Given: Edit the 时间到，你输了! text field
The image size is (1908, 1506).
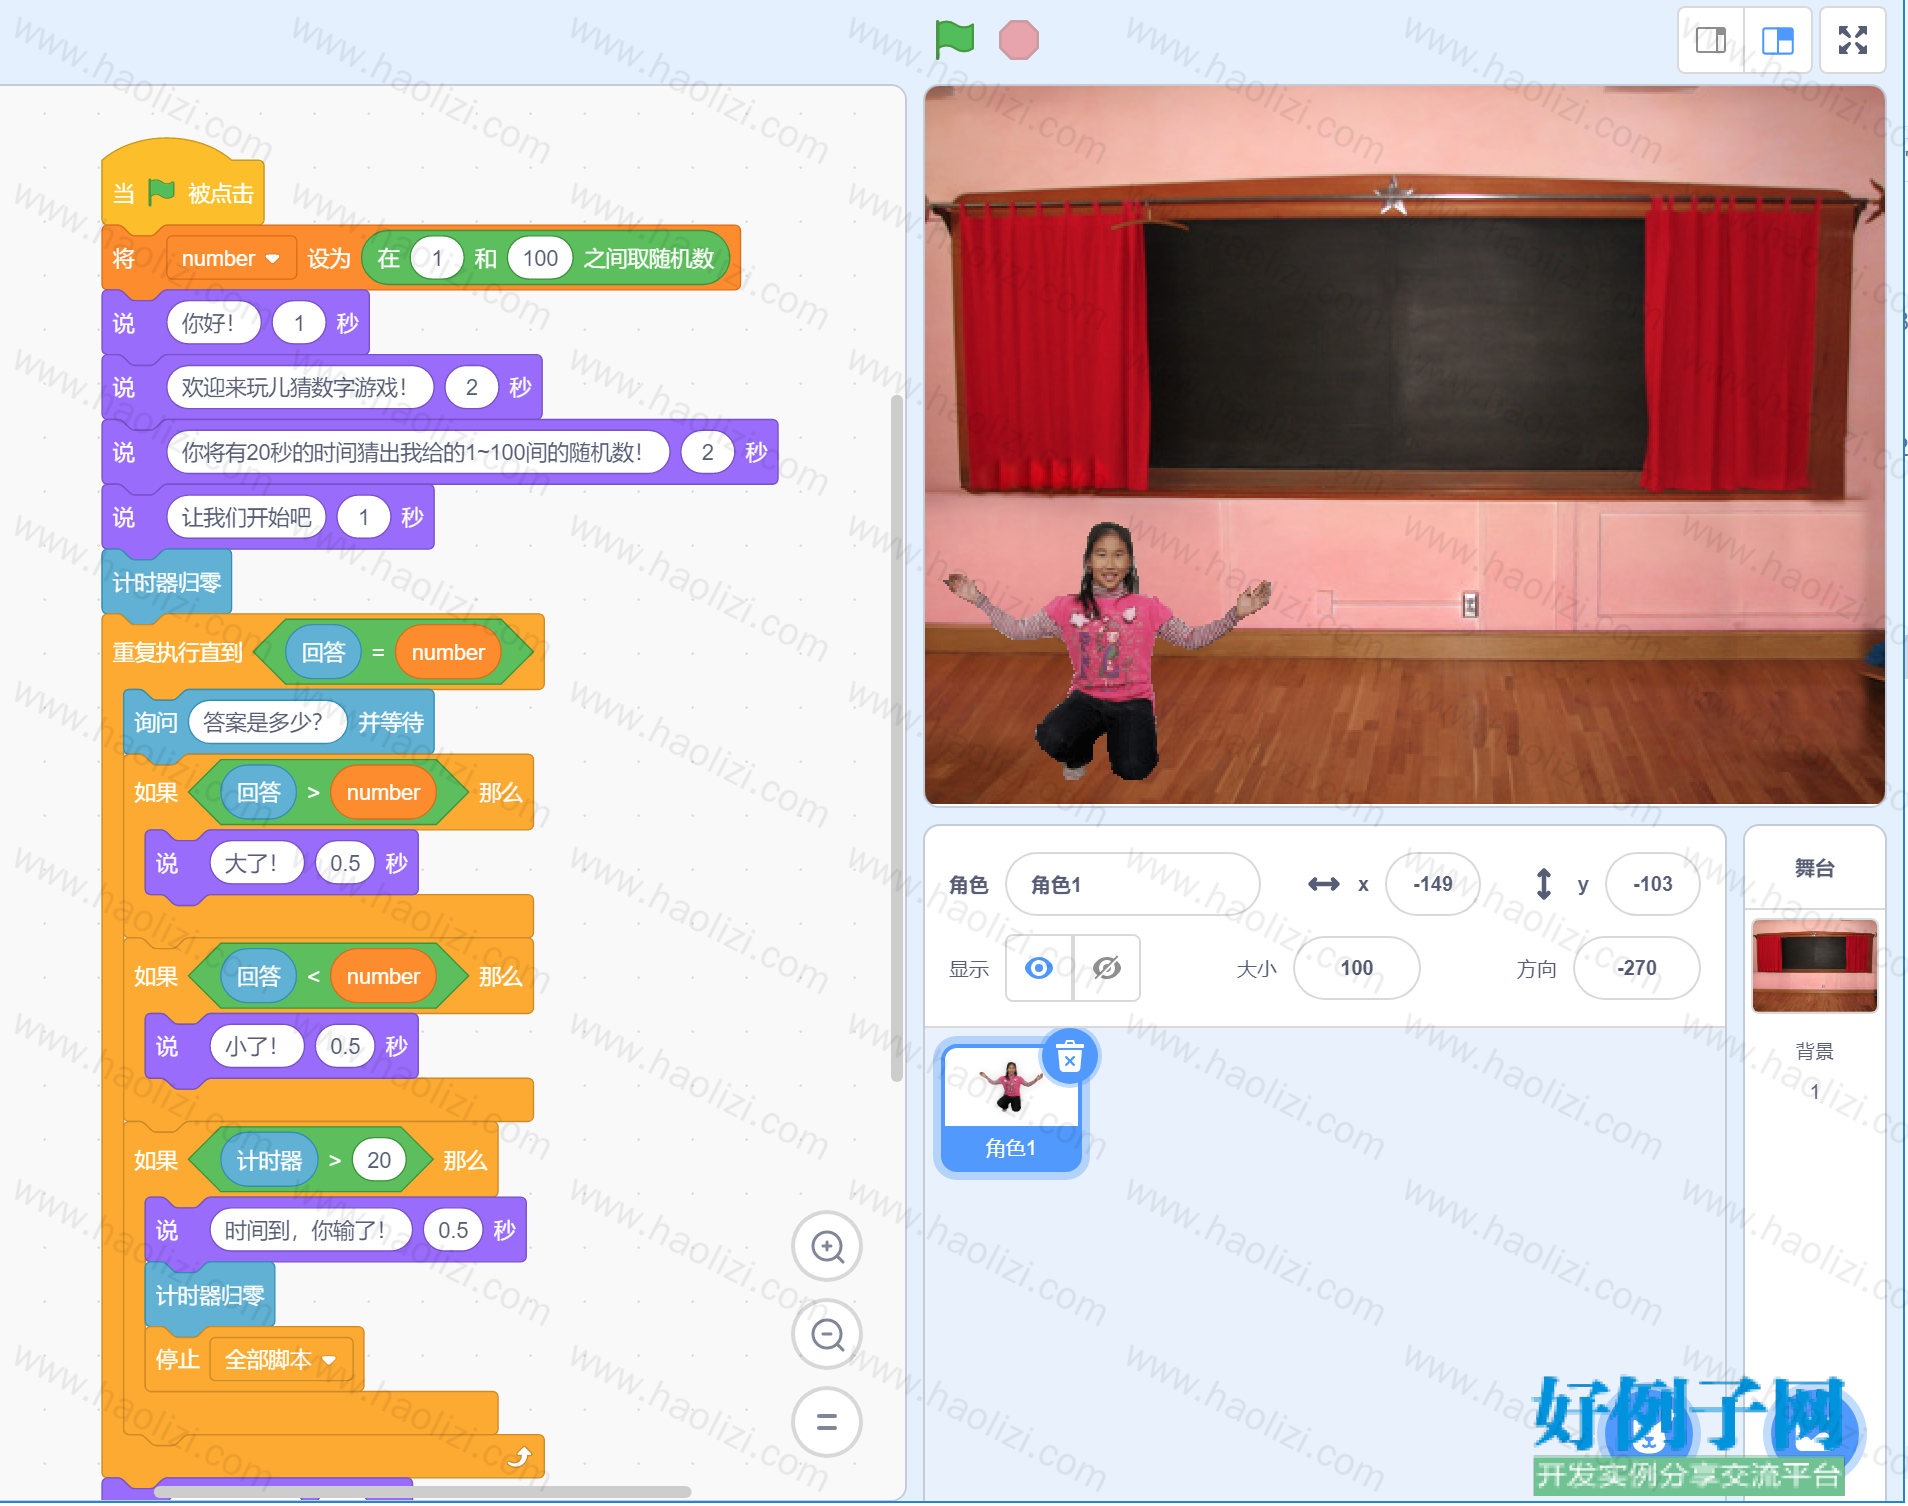Looking at the screenshot, I should click(x=310, y=1230).
